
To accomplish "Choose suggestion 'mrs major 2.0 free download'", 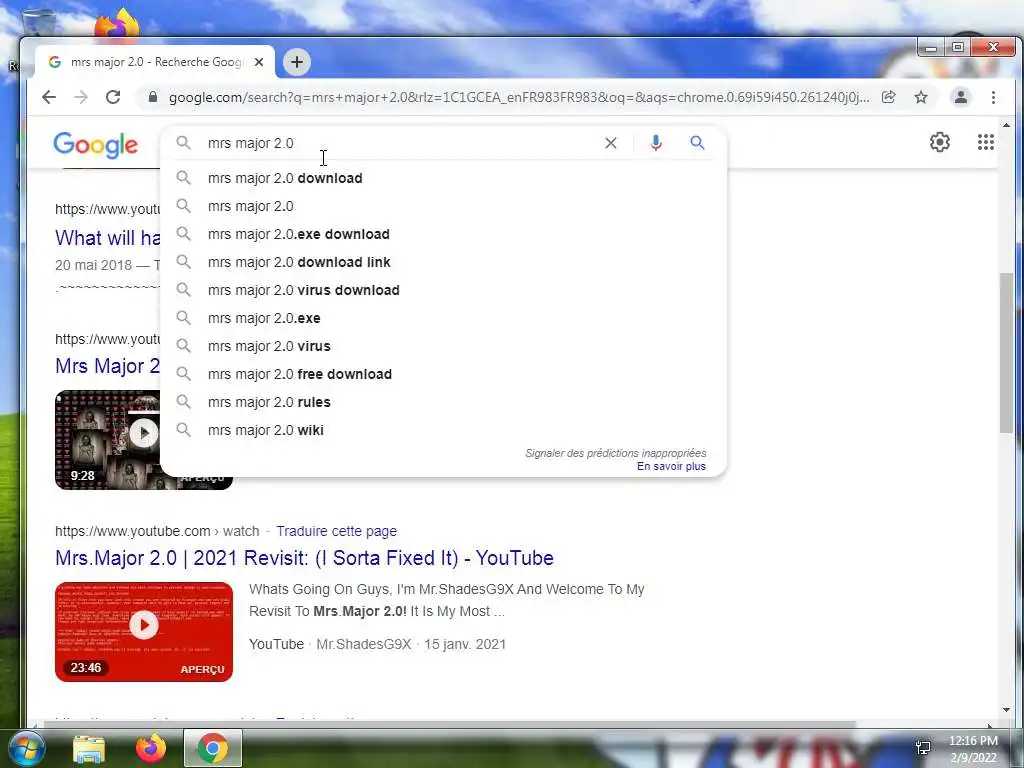I will point(443,375).
